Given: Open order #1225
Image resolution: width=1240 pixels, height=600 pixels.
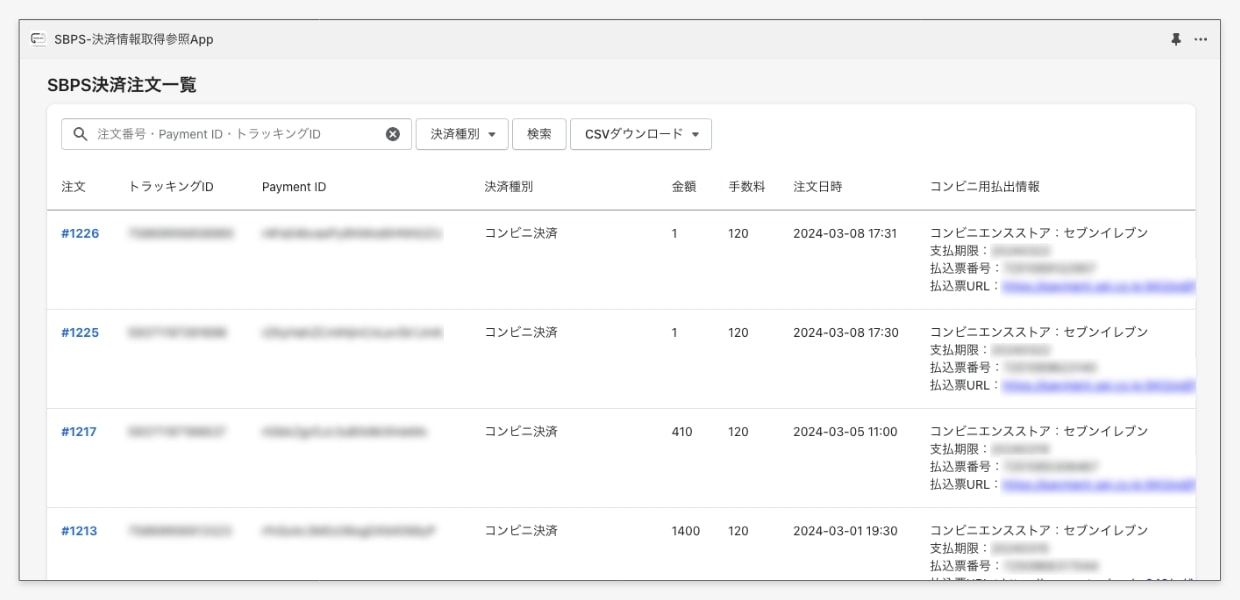Looking at the screenshot, I should [x=80, y=332].
